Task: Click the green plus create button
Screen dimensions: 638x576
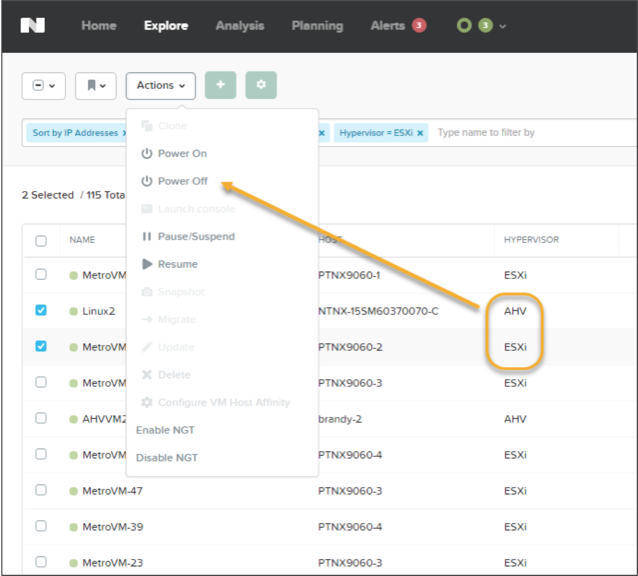Action: tap(221, 85)
